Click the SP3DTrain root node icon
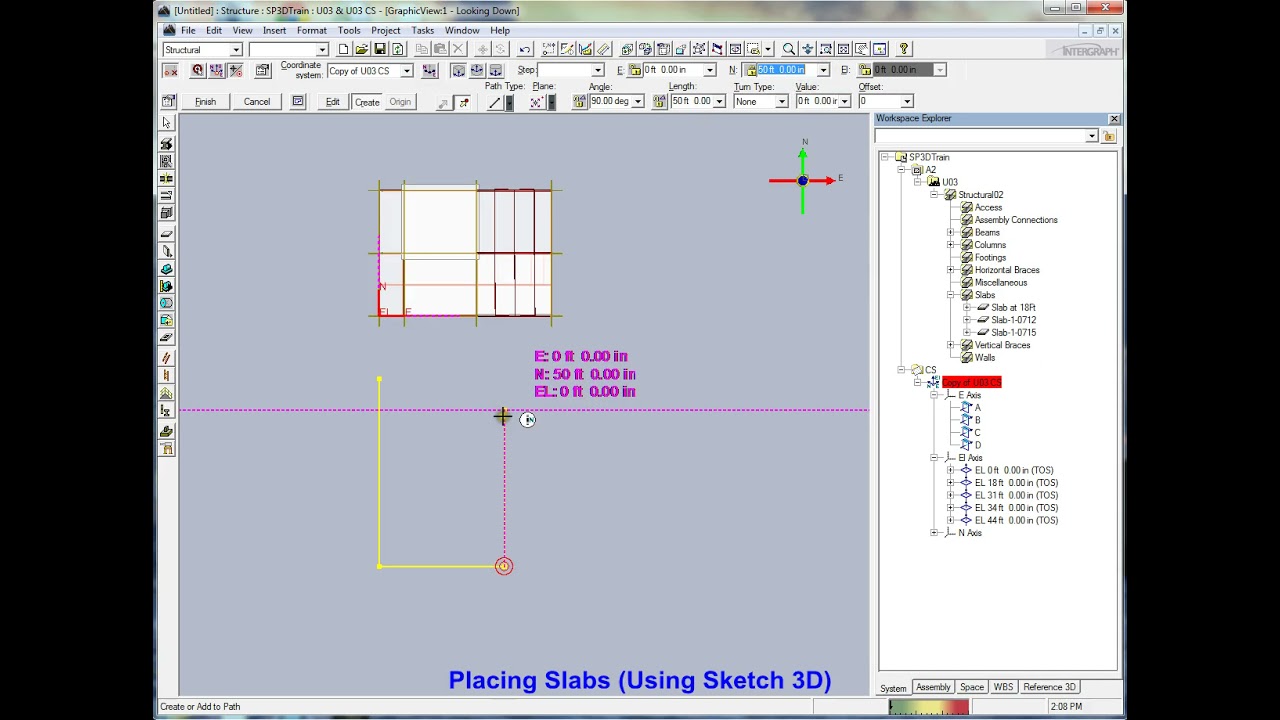This screenshot has height=720, width=1280. tap(901, 157)
